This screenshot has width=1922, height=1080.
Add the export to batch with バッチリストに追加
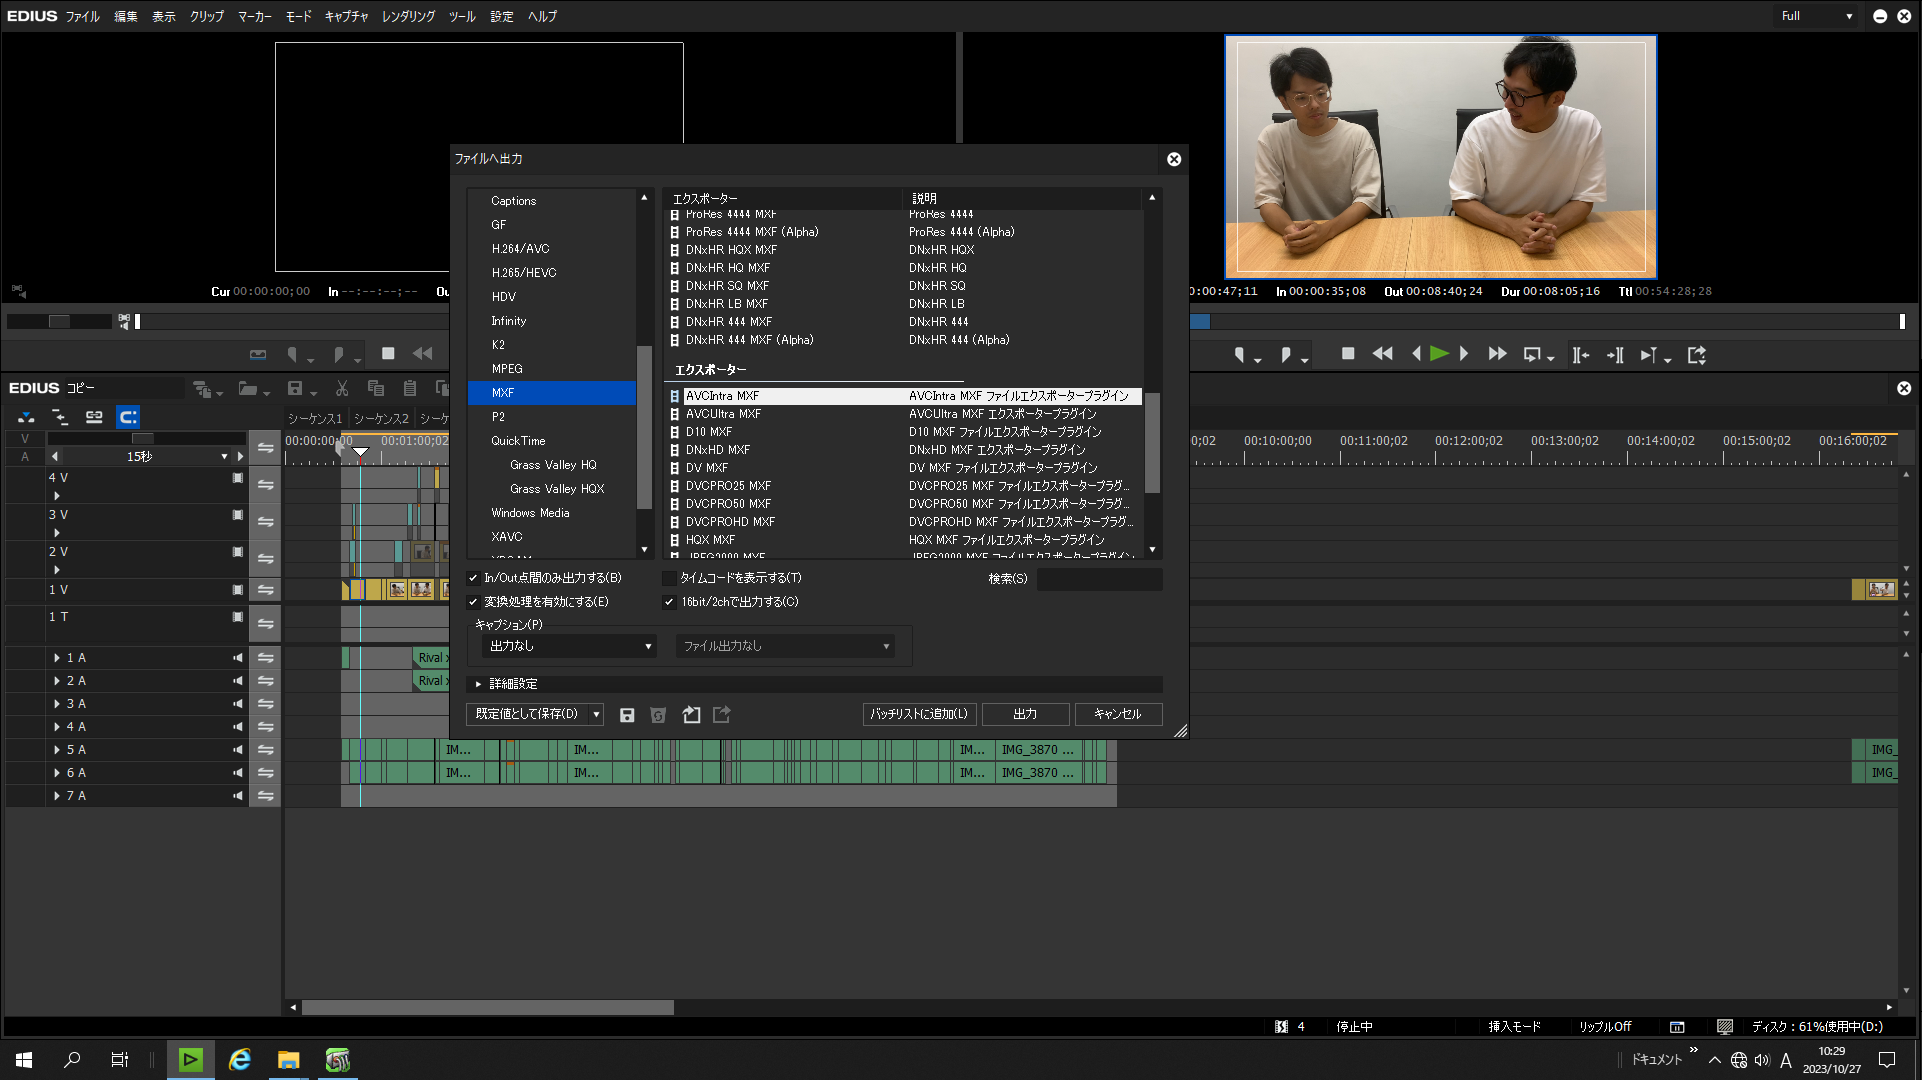tap(918, 714)
